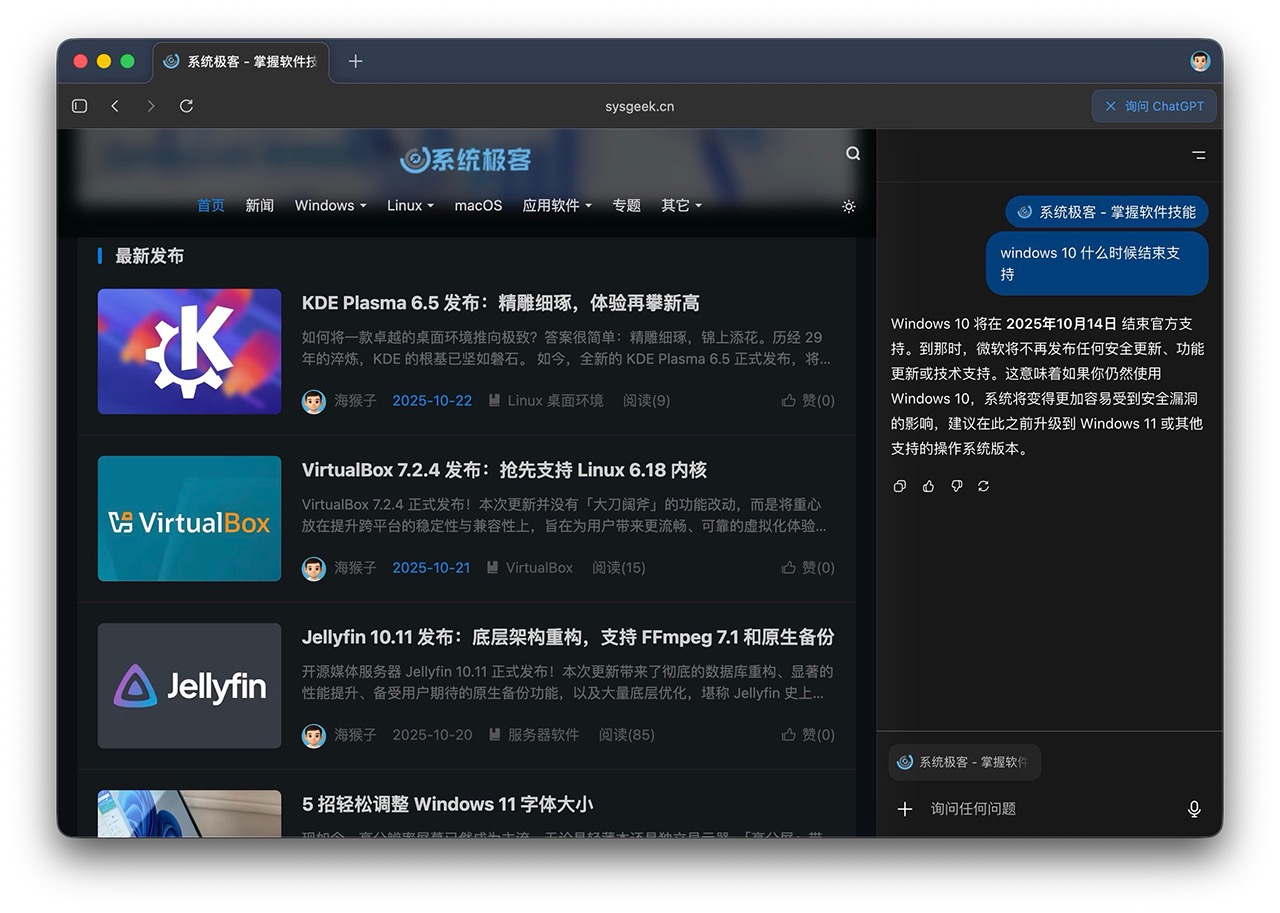The width and height of the screenshot is (1280, 913).
Task: Reload the page with the refresh icon
Action: [186, 106]
